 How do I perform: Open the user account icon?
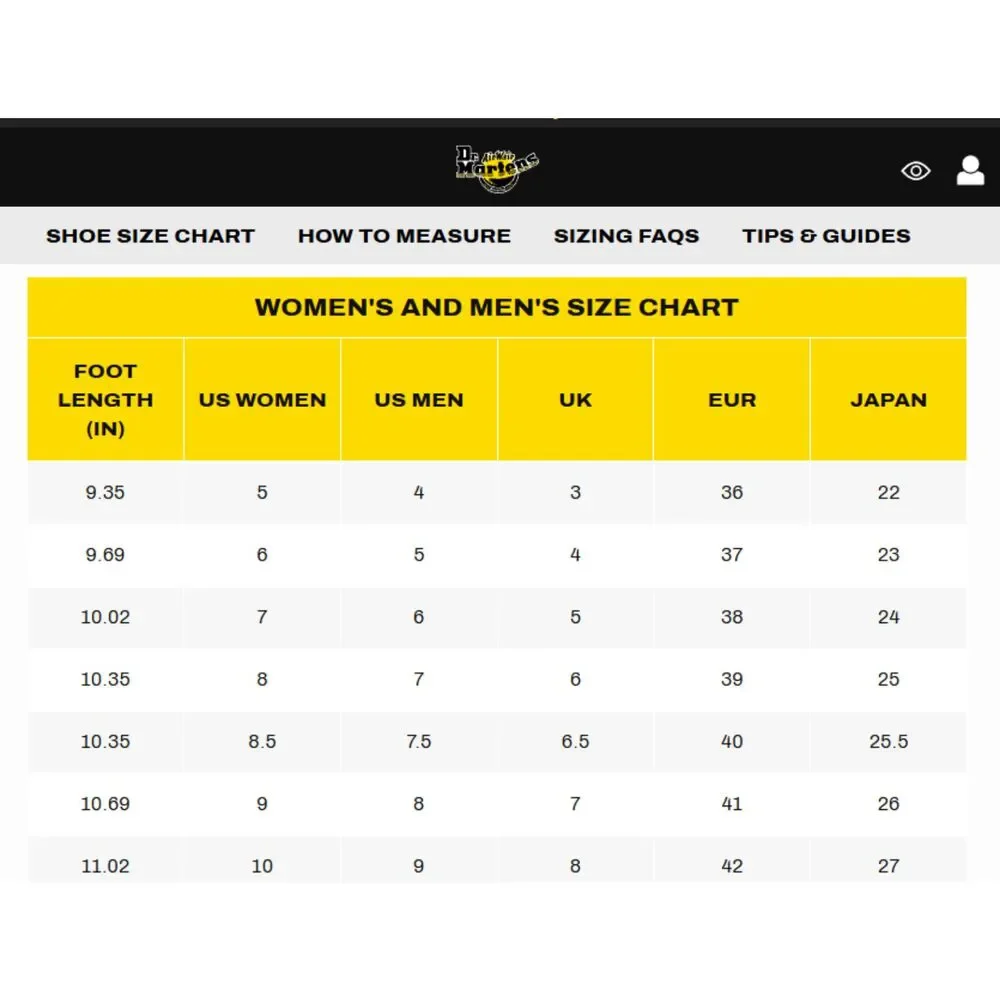click(970, 170)
